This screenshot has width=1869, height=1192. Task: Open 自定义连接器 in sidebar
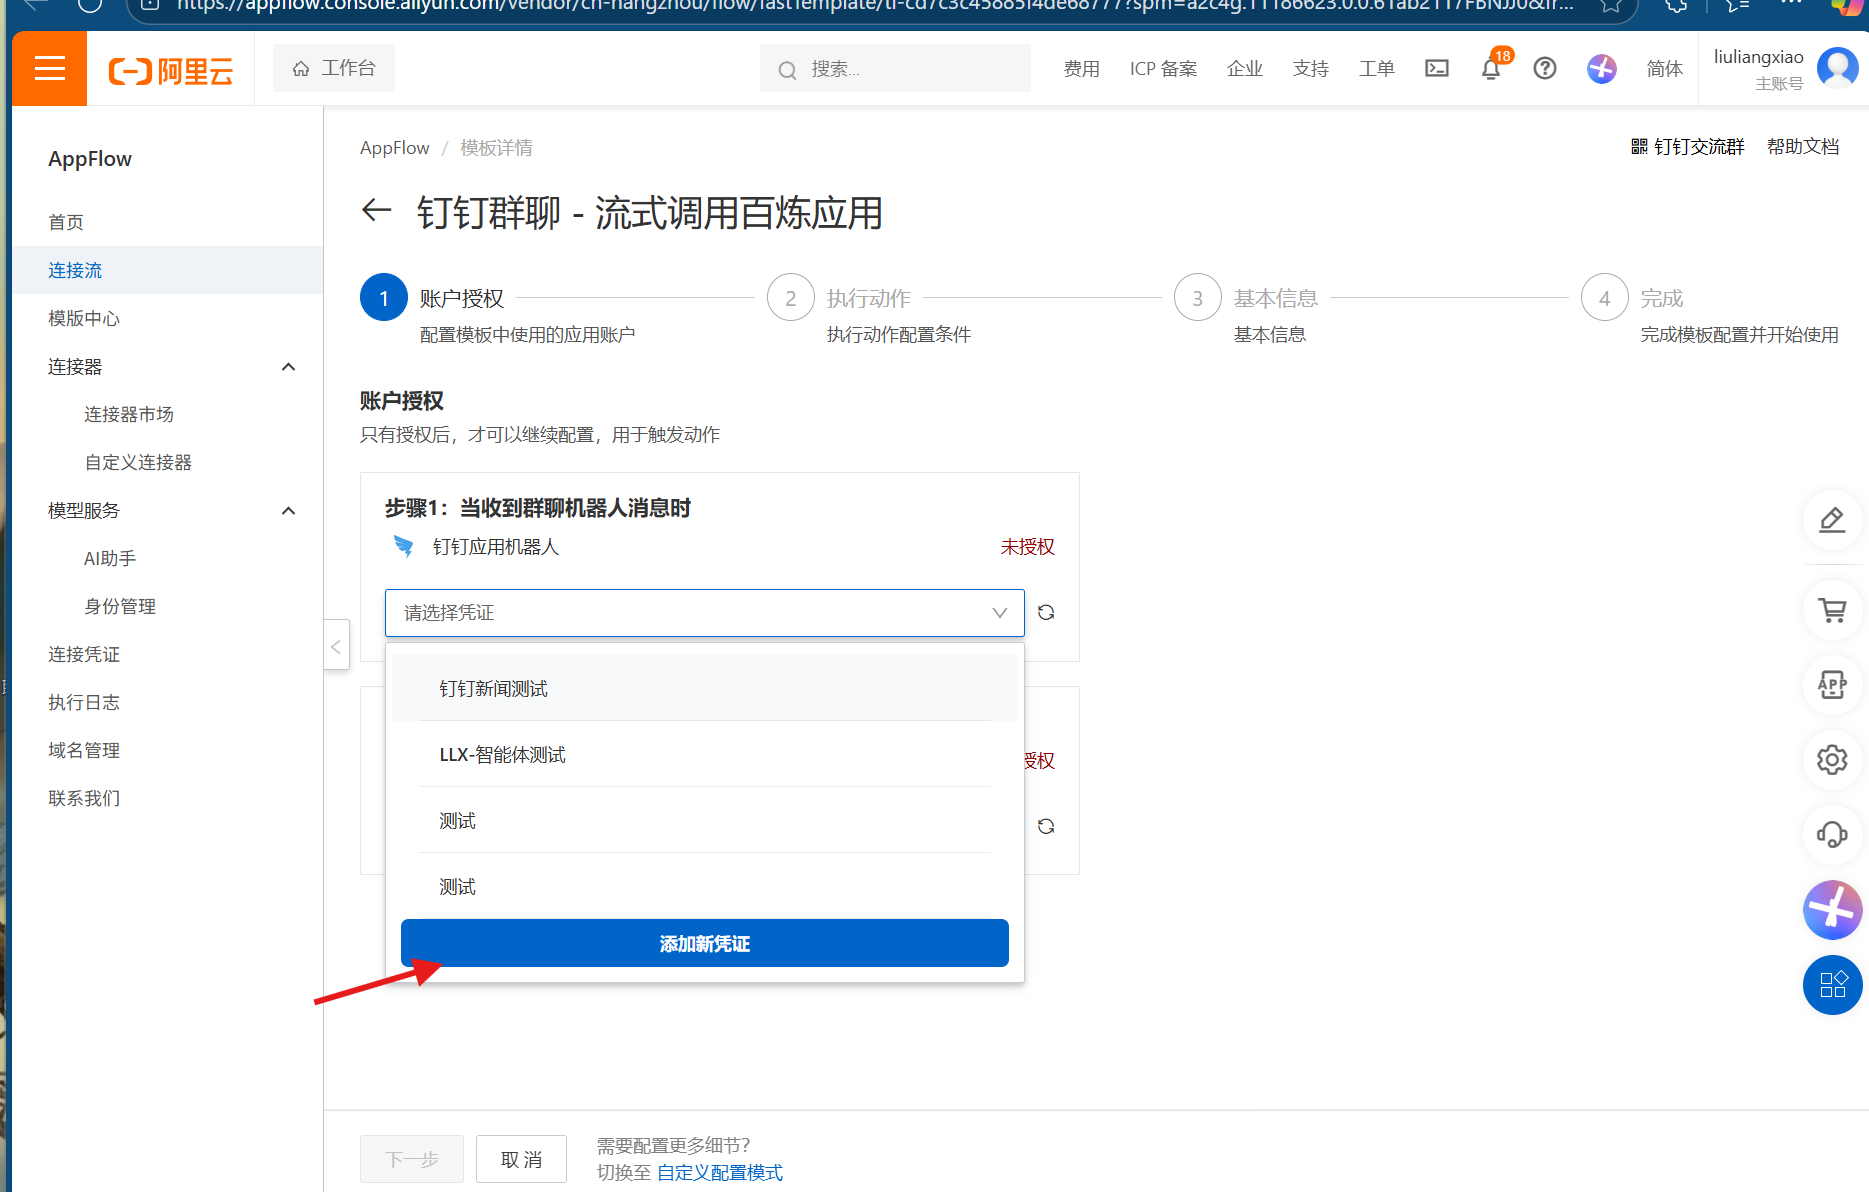pyautogui.click(x=138, y=462)
